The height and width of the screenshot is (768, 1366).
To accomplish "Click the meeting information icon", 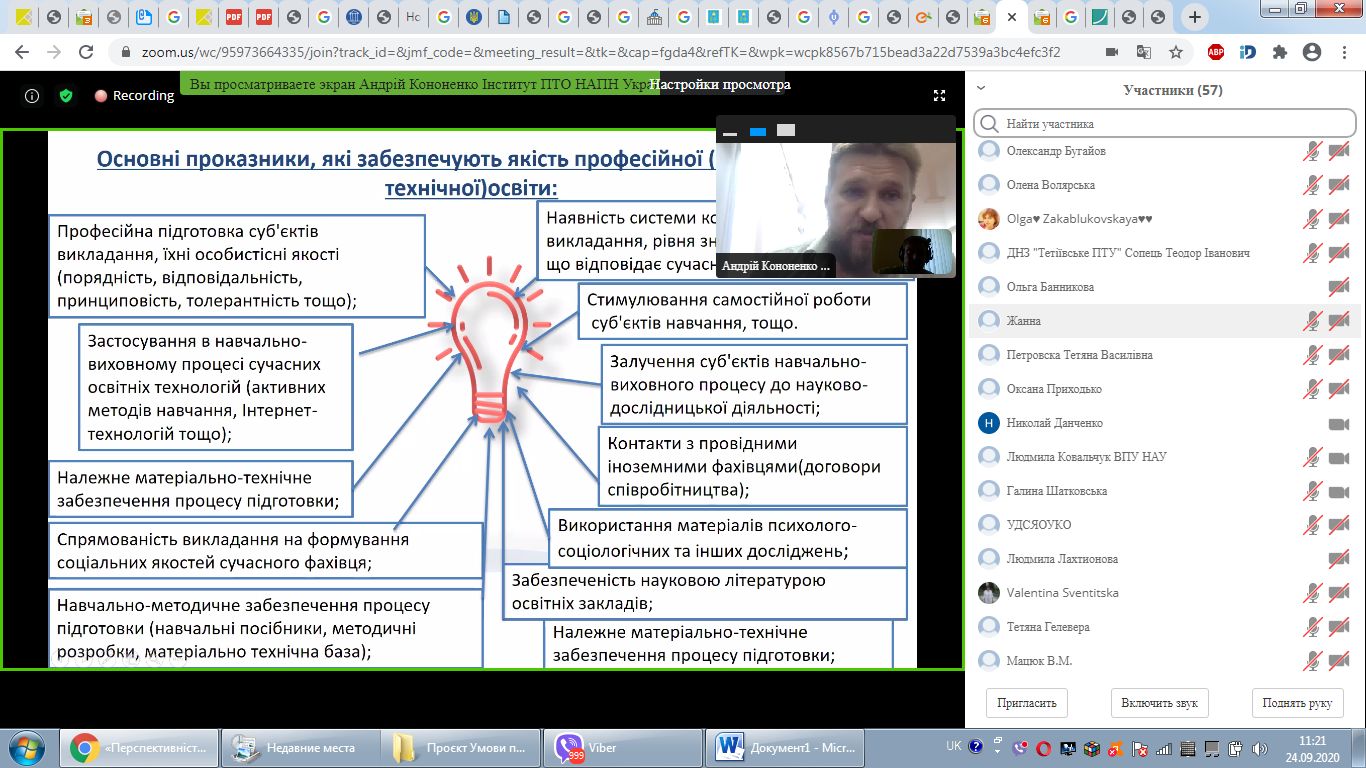I will [32, 96].
